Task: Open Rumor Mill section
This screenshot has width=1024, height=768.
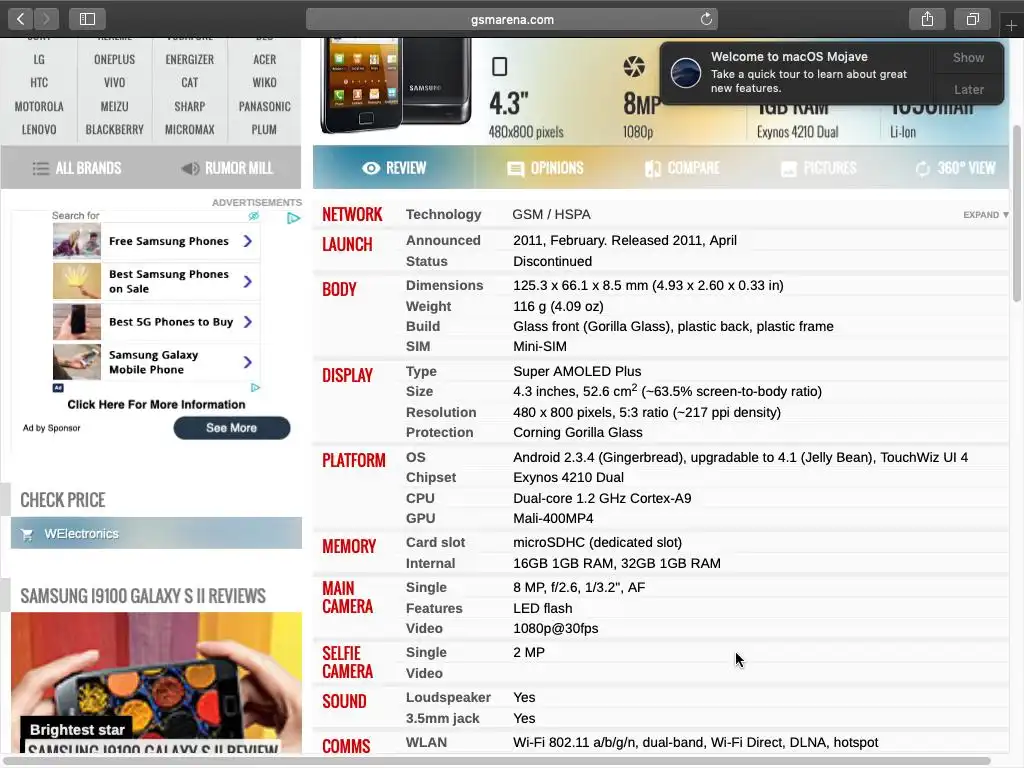Action: 227,168
